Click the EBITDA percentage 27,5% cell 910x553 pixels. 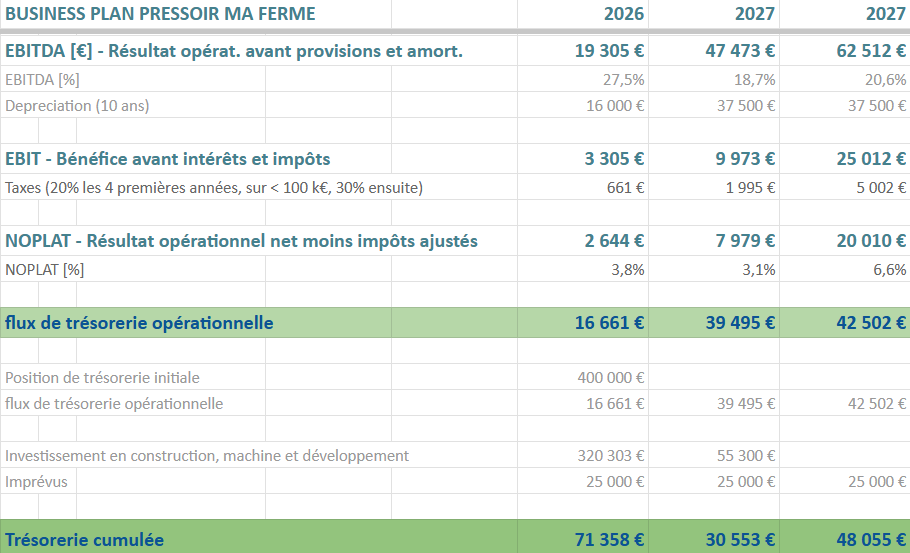click(x=624, y=79)
